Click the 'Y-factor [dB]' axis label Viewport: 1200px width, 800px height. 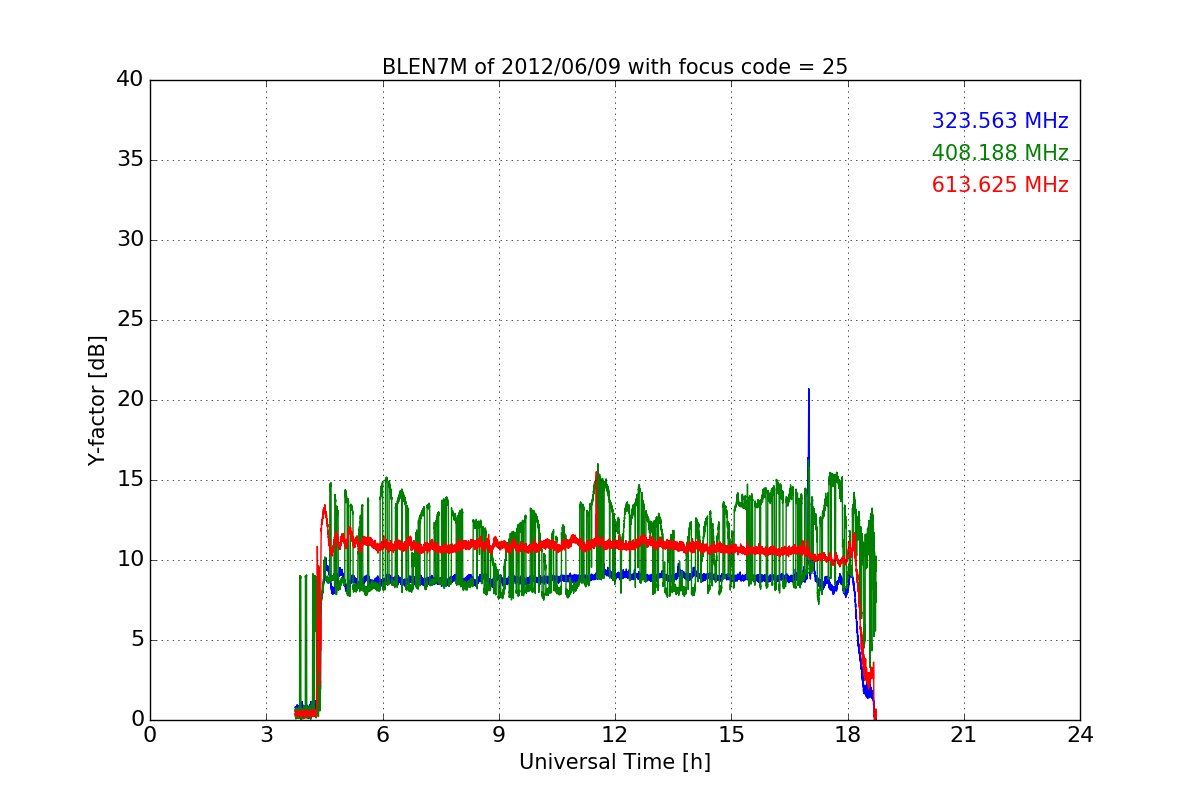tap(97, 400)
